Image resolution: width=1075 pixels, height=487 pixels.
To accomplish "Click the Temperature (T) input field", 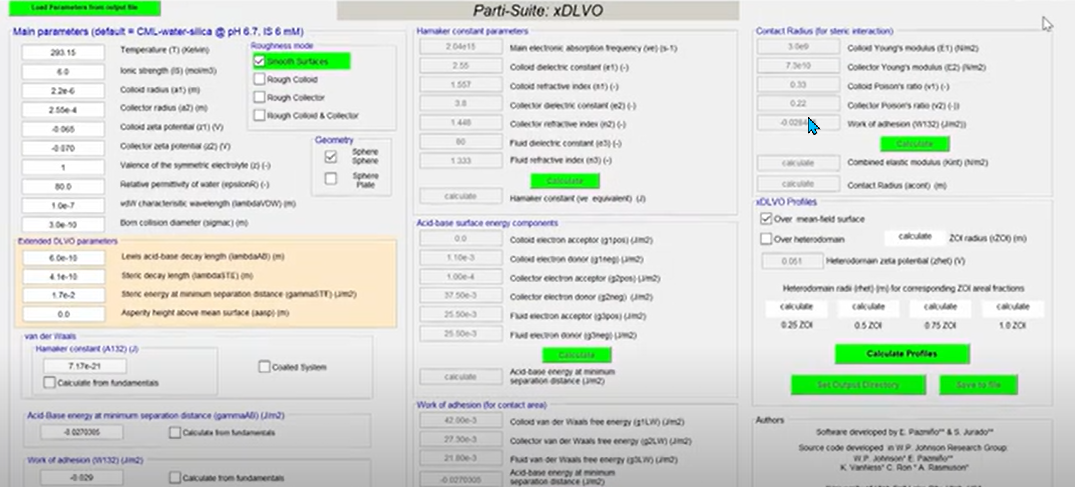I will 63,52.
